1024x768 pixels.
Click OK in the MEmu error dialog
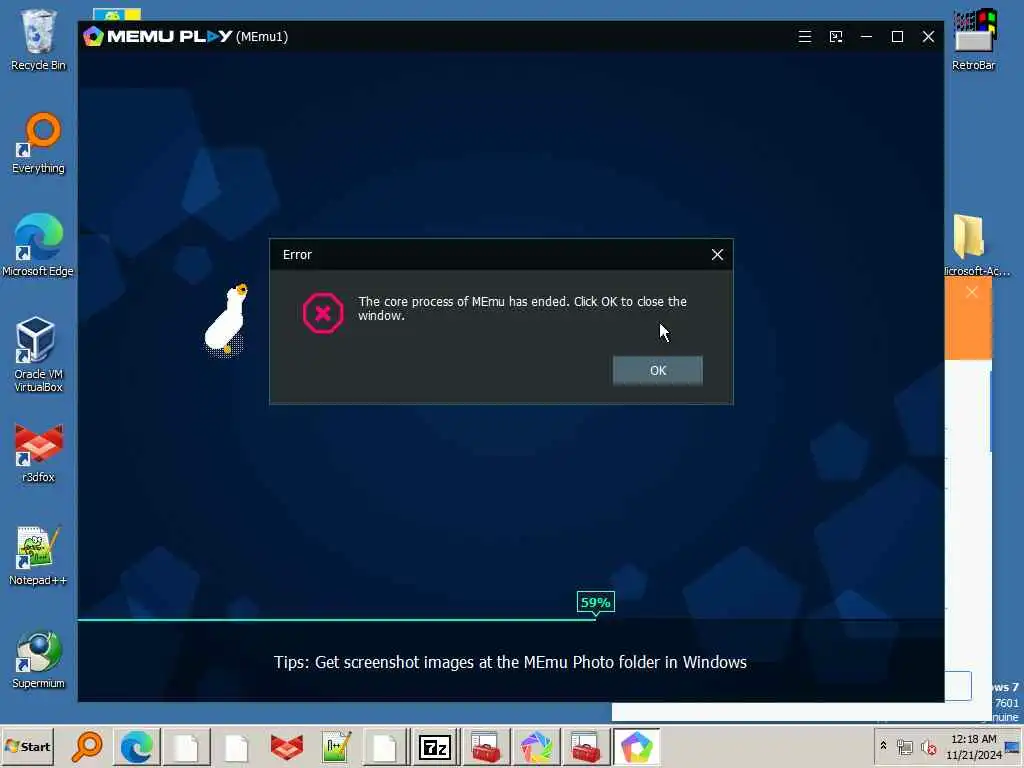658,370
